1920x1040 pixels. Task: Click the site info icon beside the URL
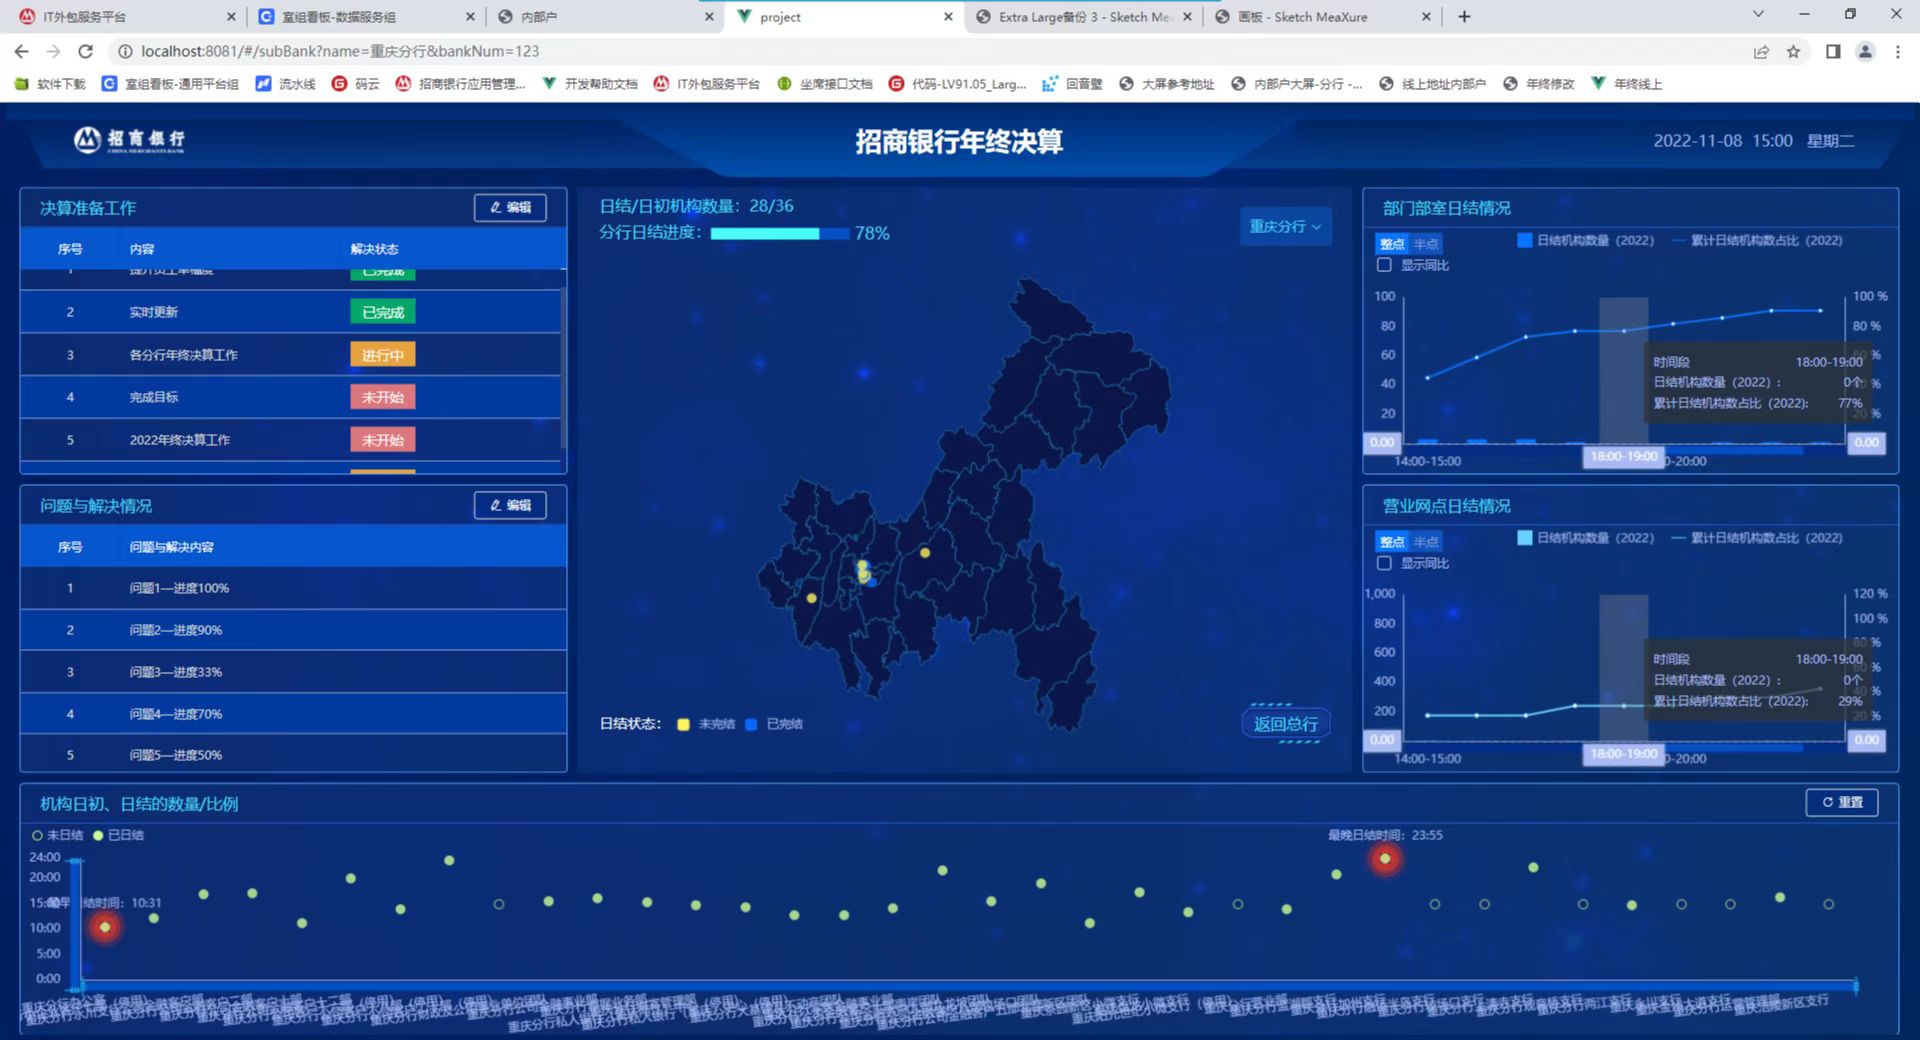(124, 51)
